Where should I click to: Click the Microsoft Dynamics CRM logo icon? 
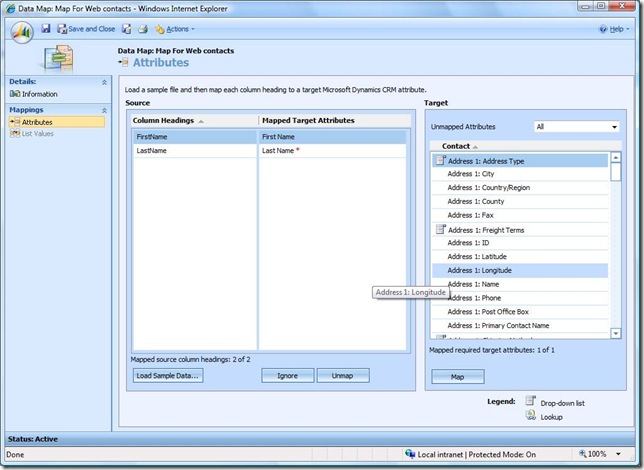click(22, 30)
